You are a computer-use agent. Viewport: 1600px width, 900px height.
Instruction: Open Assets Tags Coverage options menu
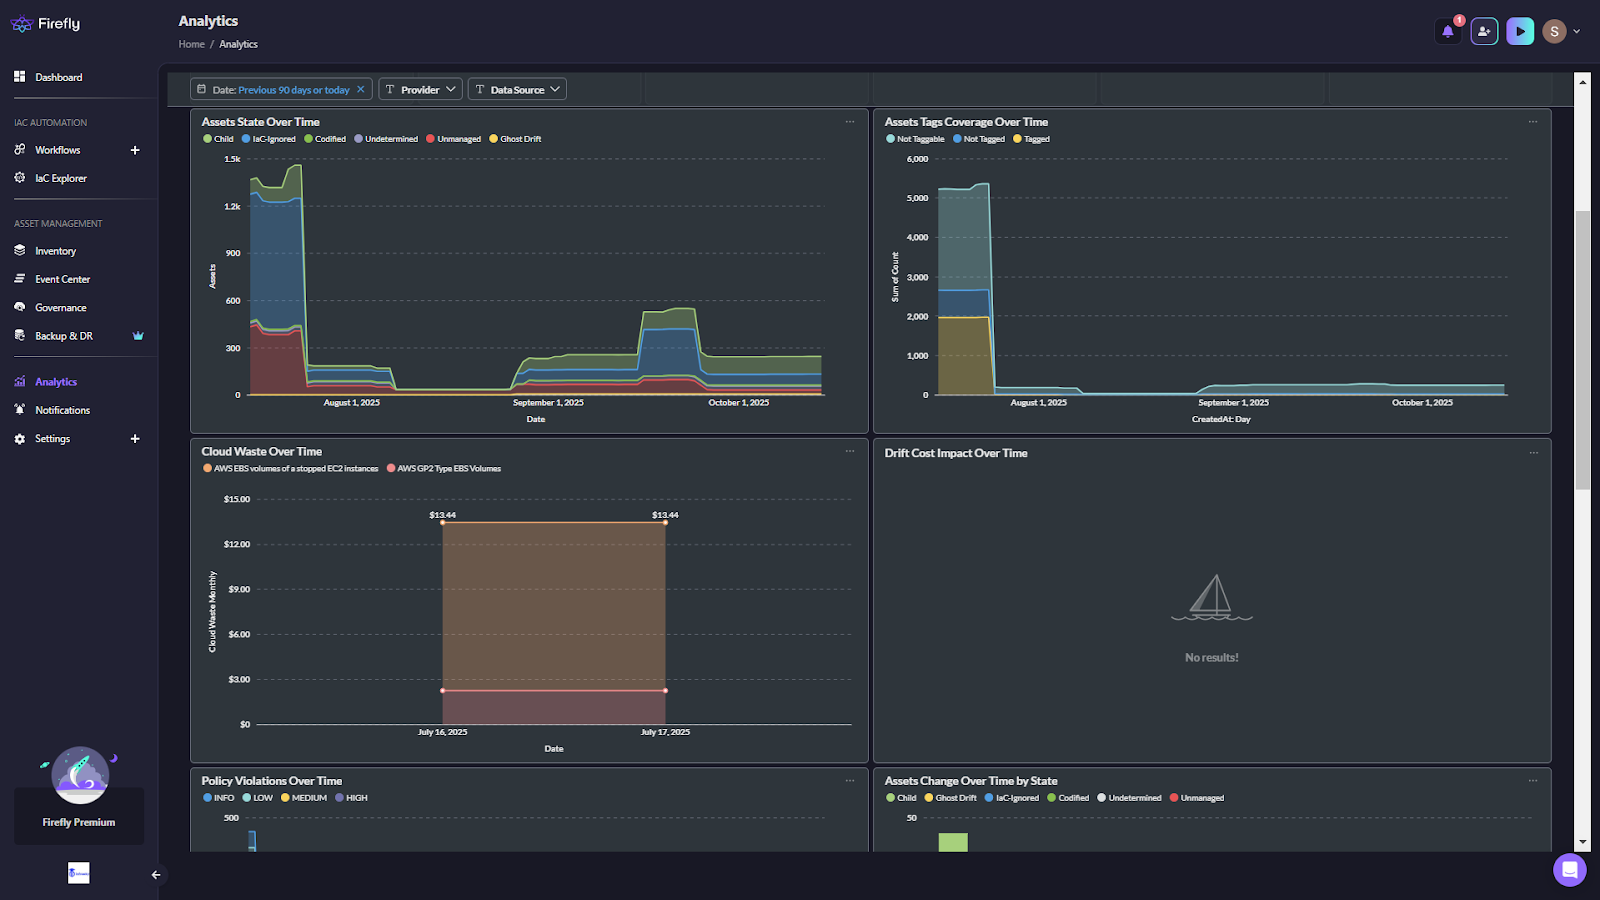[x=1533, y=122]
